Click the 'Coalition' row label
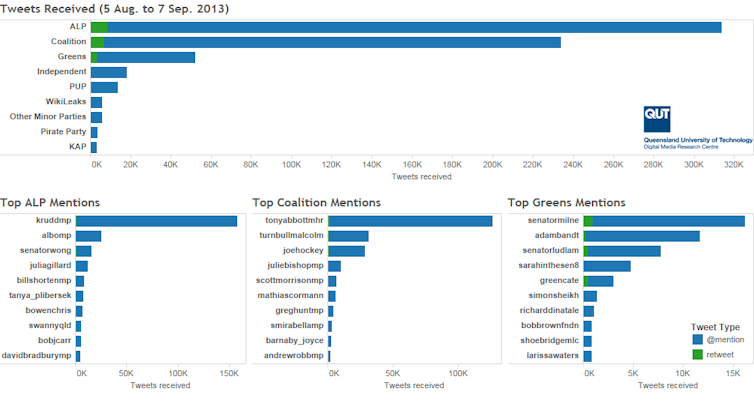 68,41
